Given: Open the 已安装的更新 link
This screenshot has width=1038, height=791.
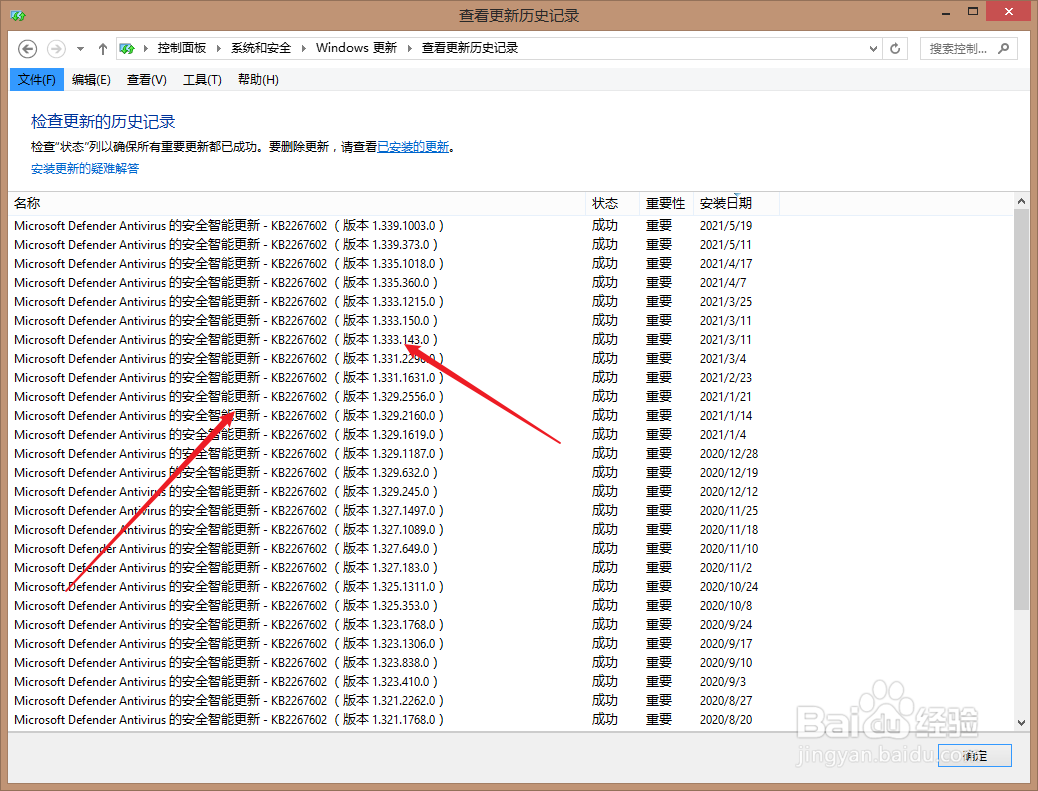Looking at the screenshot, I should [x=413, y=147].
